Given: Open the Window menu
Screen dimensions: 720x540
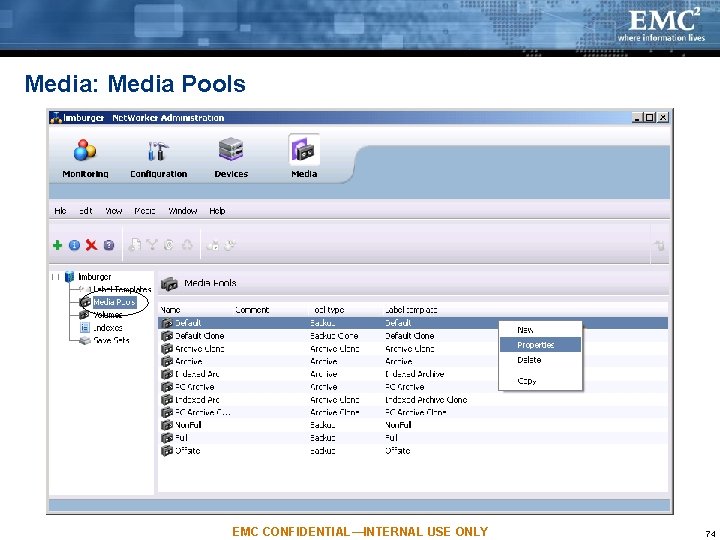Looking at the screenshot, I should [182, 211].
